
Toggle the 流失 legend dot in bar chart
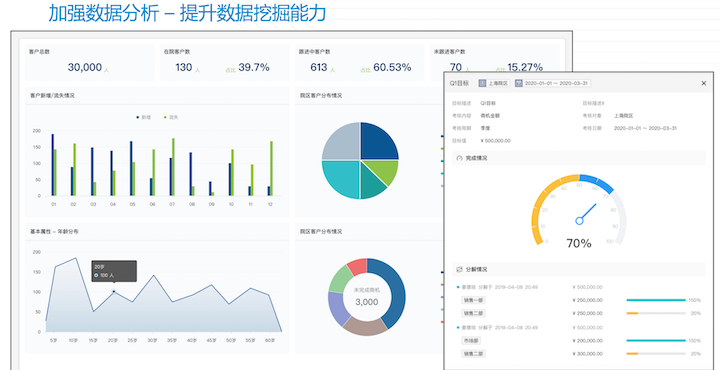[x=165, y=118]
